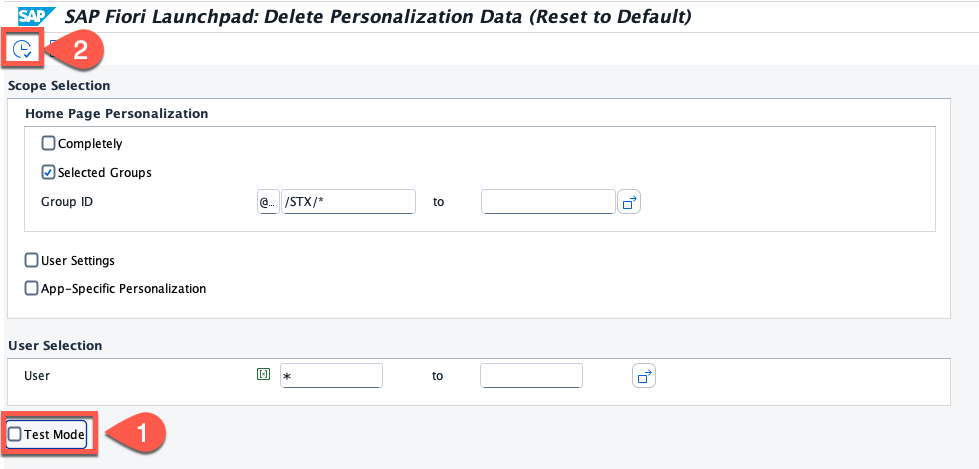Tick the User Settings checkbox
Screen dimensions: 979x469
coord(32,260)
